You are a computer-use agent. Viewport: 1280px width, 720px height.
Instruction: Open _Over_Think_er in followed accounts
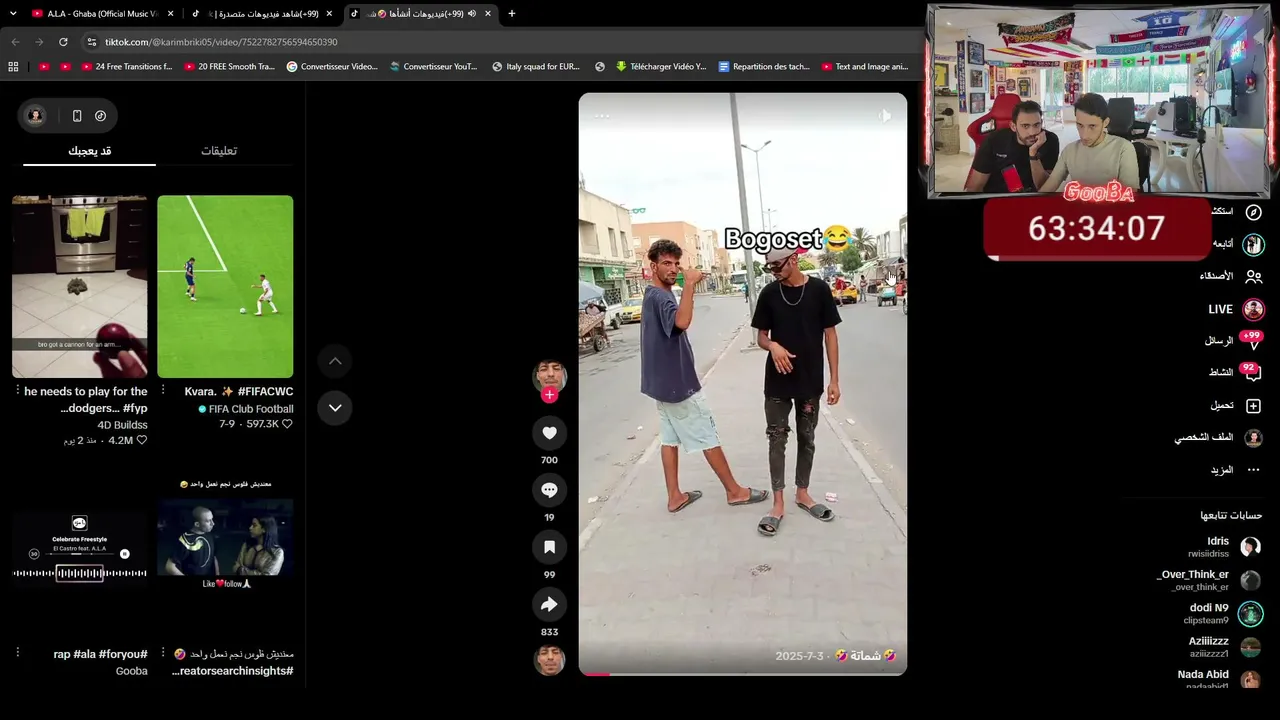click(1209, 580)
